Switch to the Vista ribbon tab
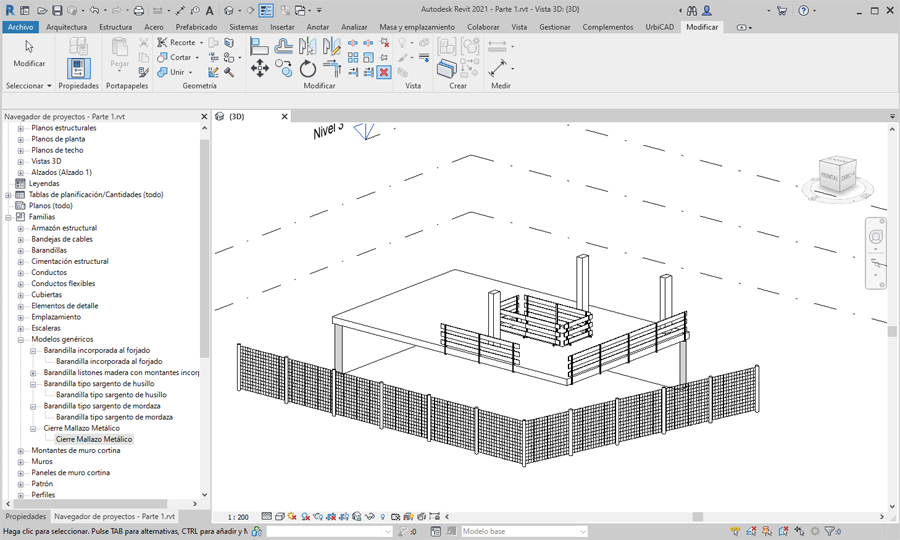The height and width of the screenshot is (540, 900). click(518, 27)
